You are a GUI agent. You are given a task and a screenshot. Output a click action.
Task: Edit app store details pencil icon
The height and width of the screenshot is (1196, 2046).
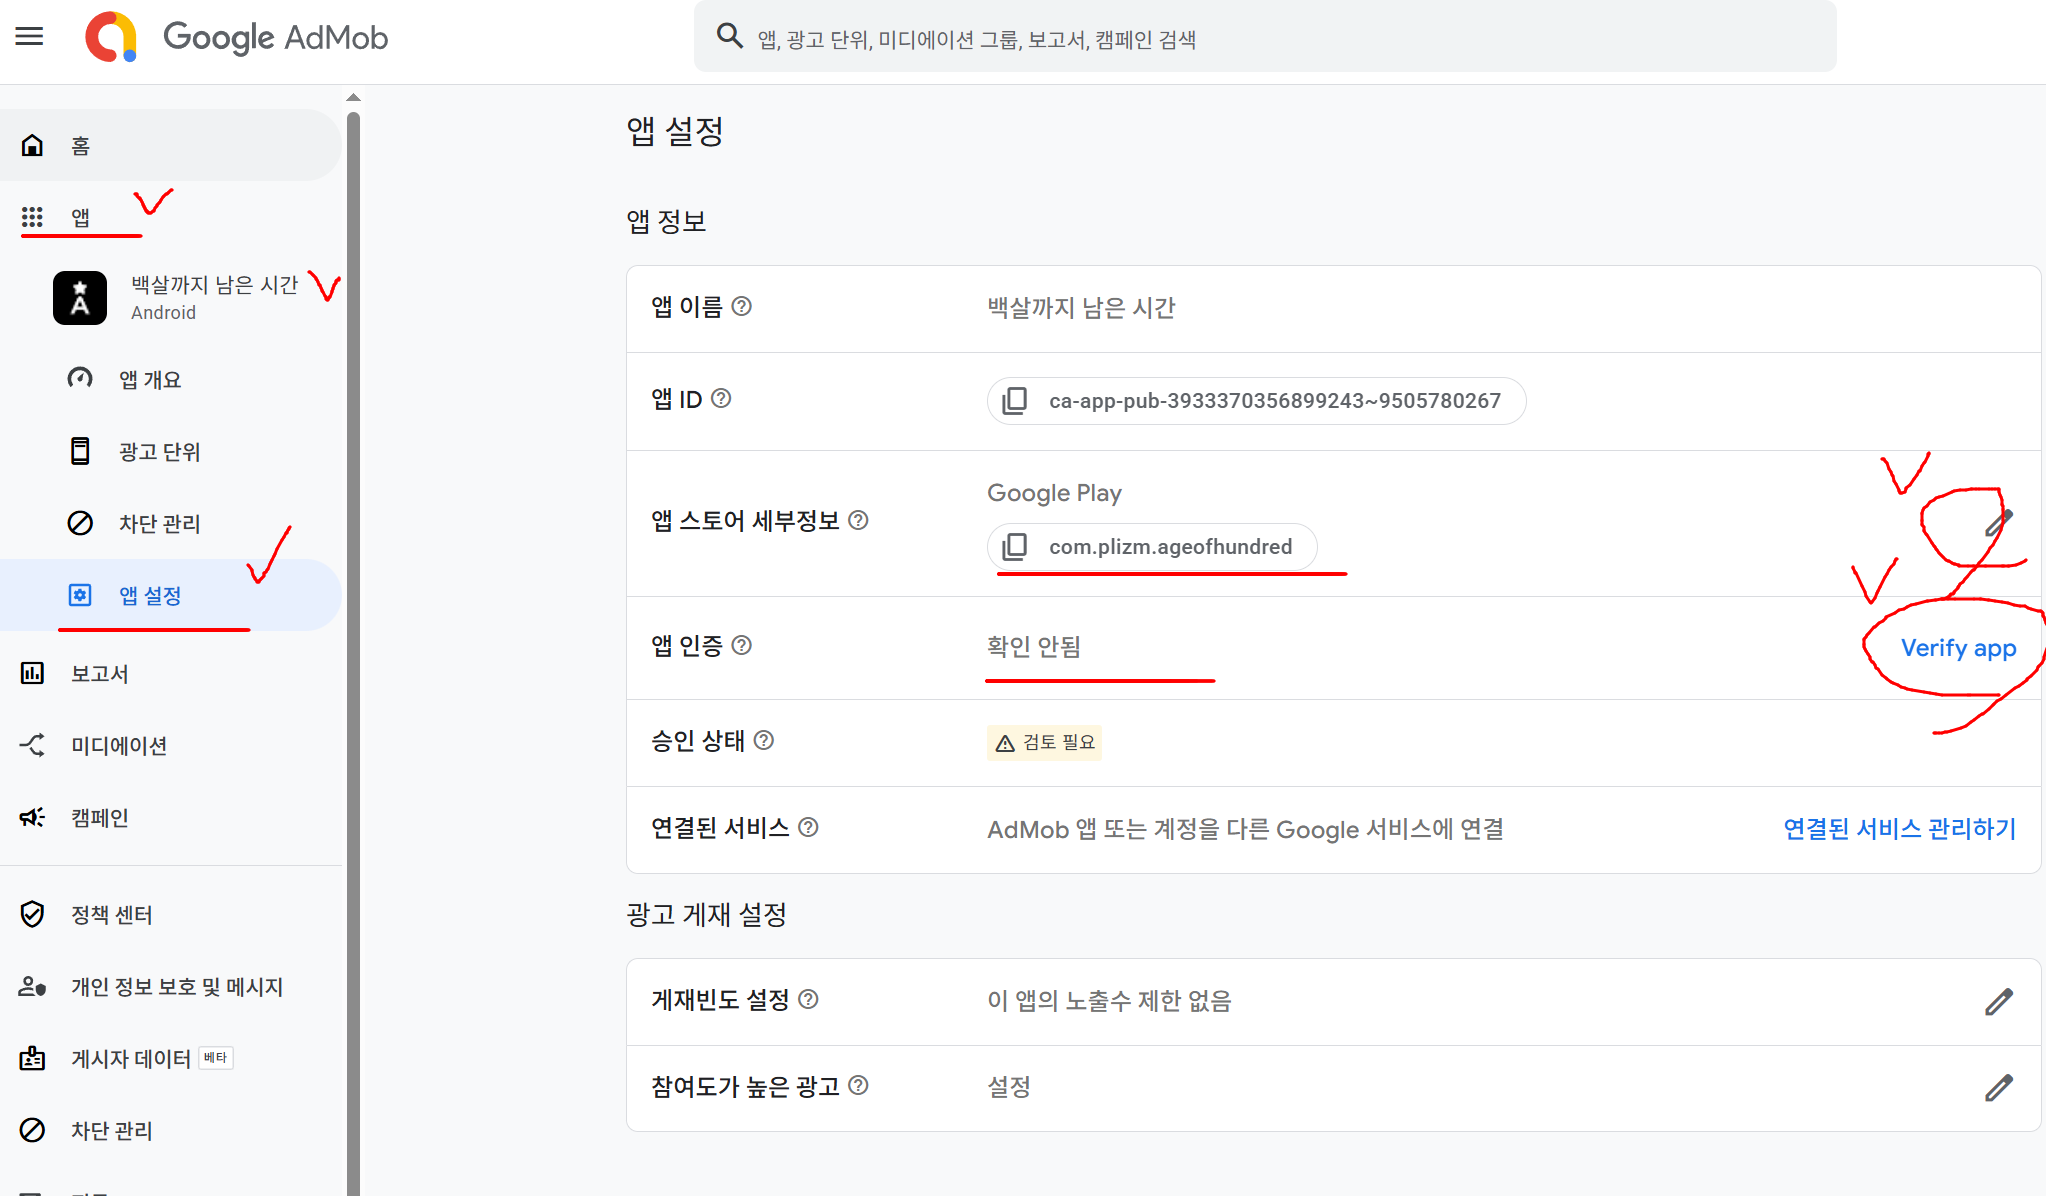(x=1998, y=522)
